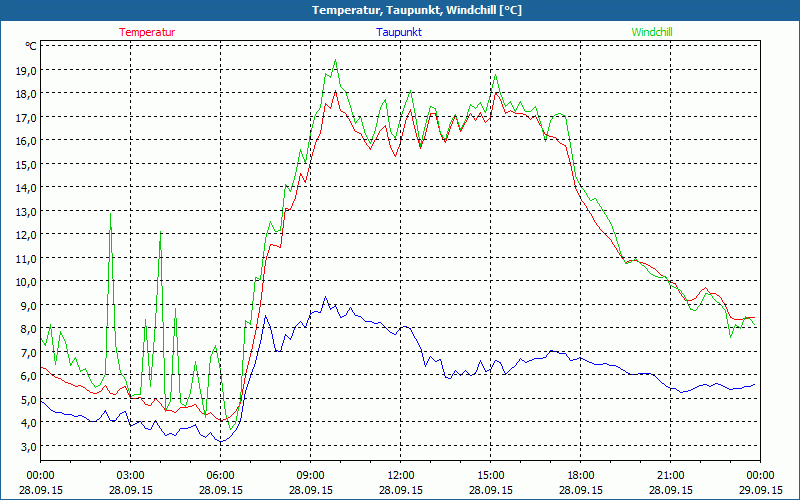Viewport: 800px width, 500px height.
Task: Click the 6,0 y-axis value
Action: [x=29, y=376]
